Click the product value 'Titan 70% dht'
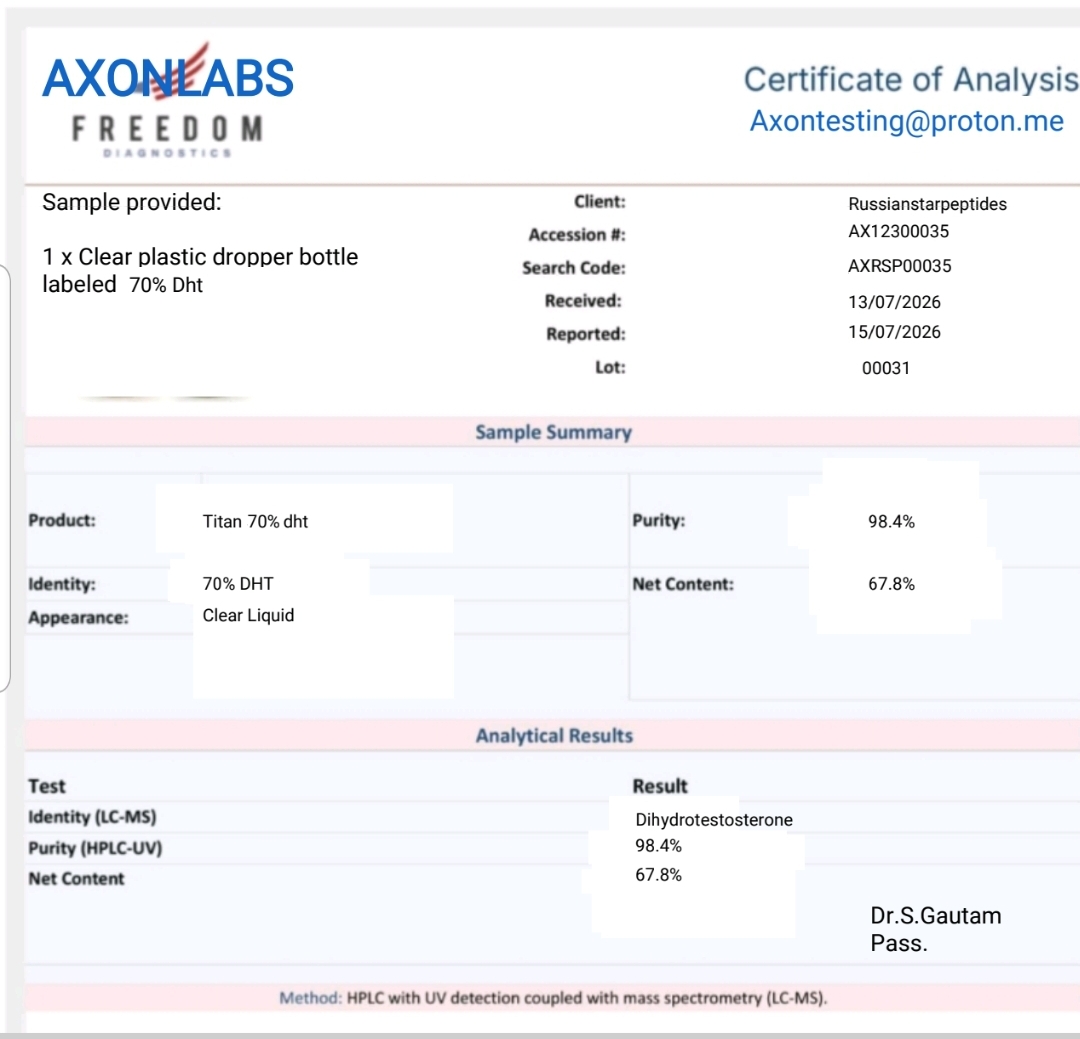The height and width of the screenshot is (1039, 1080). 255,522
